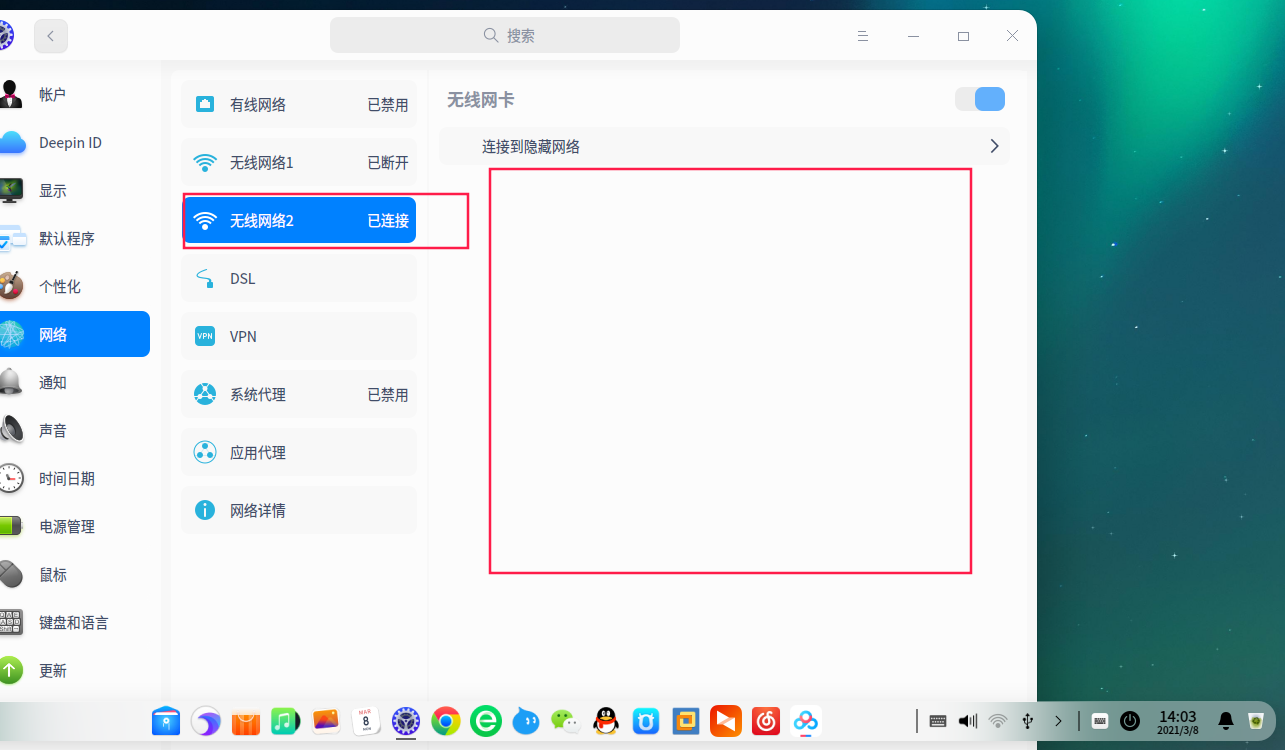Open the 默认程序 settings module
1285x750 pixels.
click(75, 238)
